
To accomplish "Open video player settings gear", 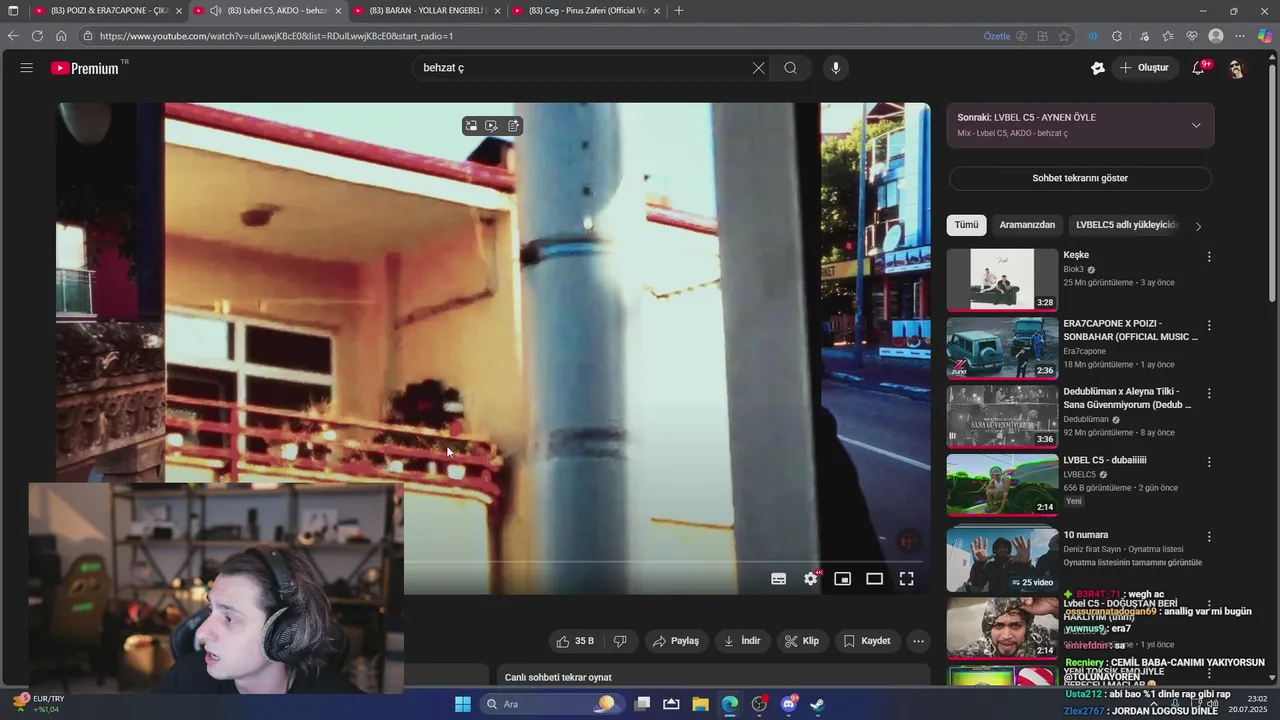I will [811, 579].
